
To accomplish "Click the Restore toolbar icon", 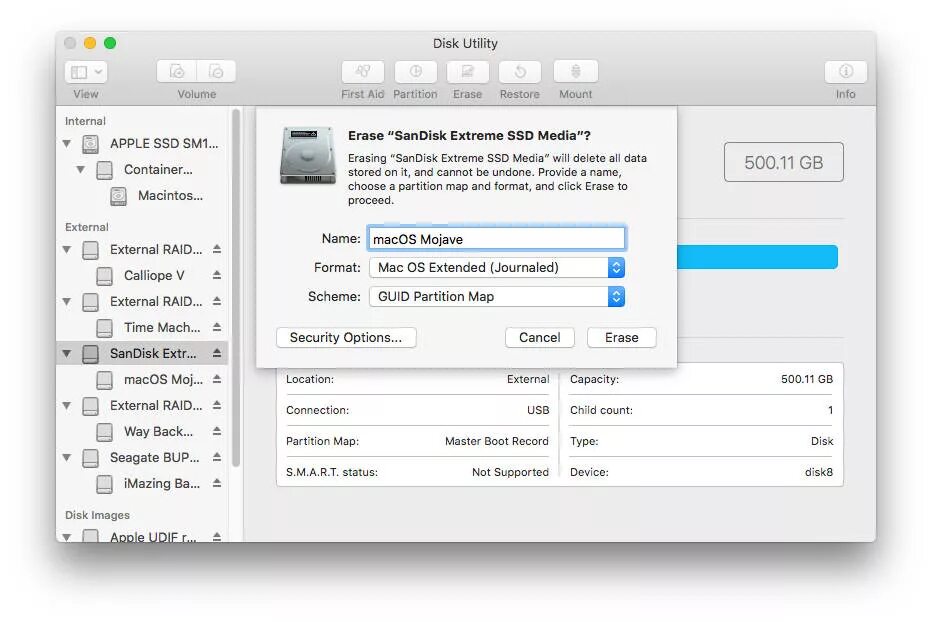I will click(x=519, y=71).
